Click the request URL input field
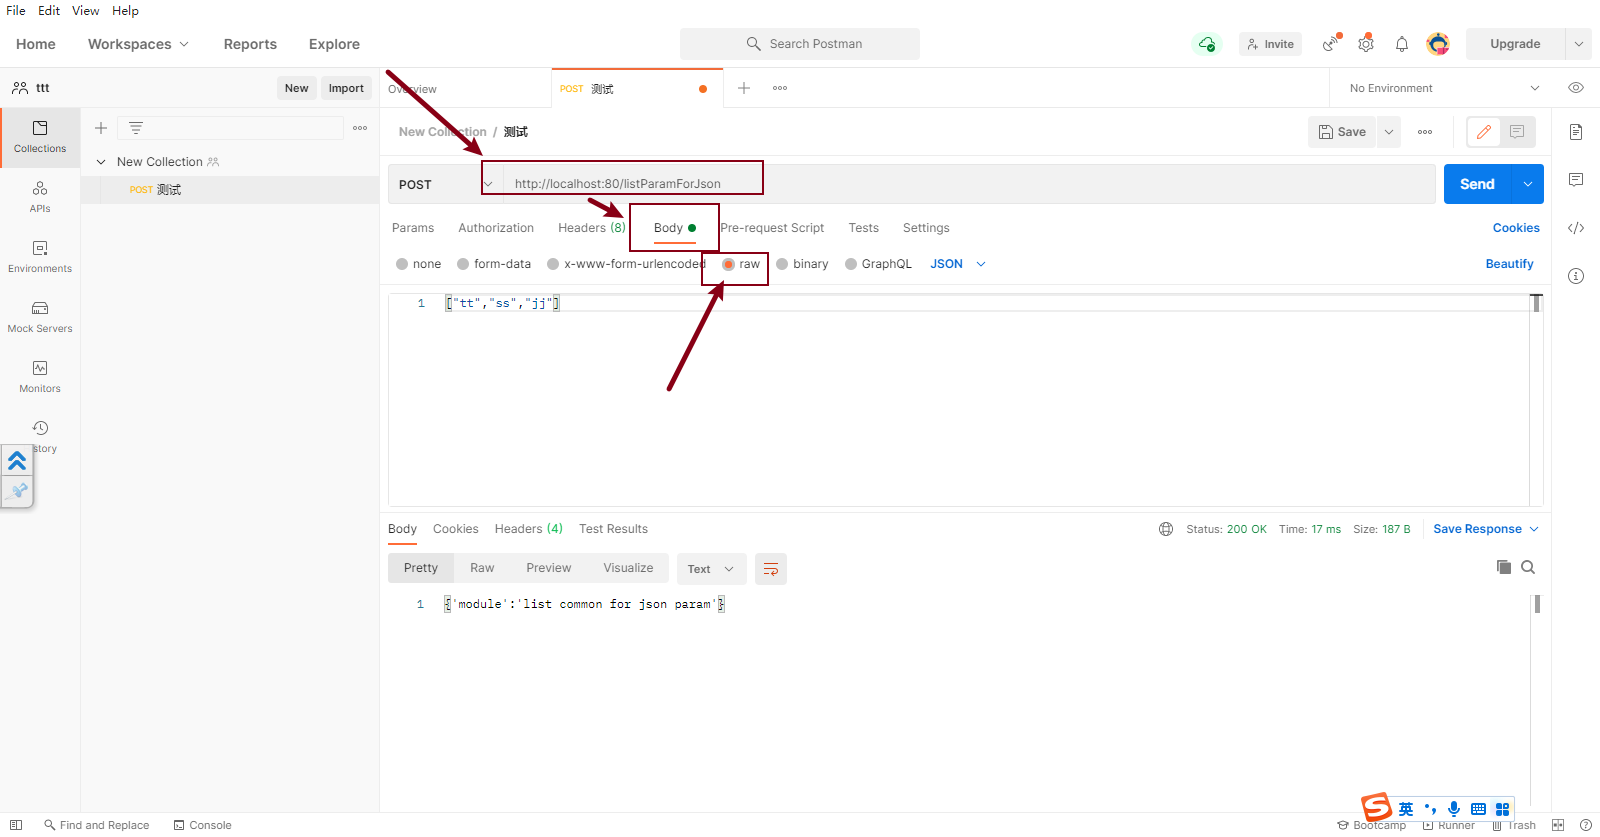Screen dimensions: 1600x837 [x=969, y=184]
